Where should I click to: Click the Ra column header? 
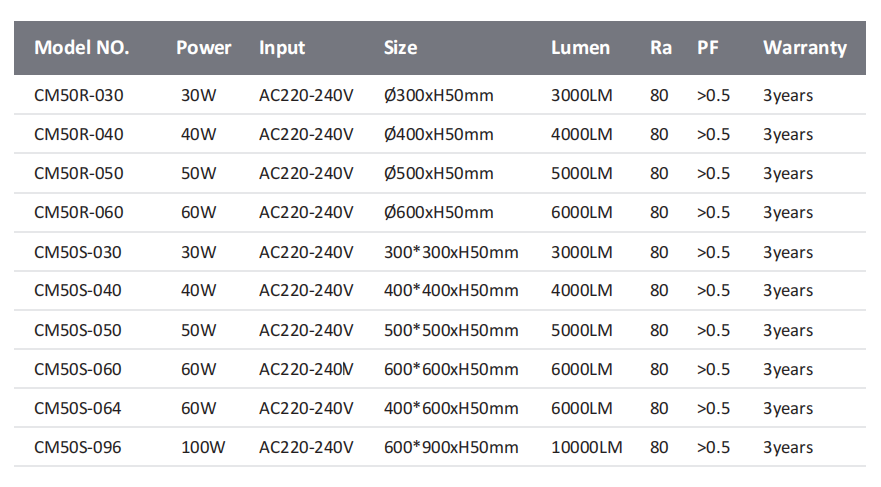coord(660,48)
